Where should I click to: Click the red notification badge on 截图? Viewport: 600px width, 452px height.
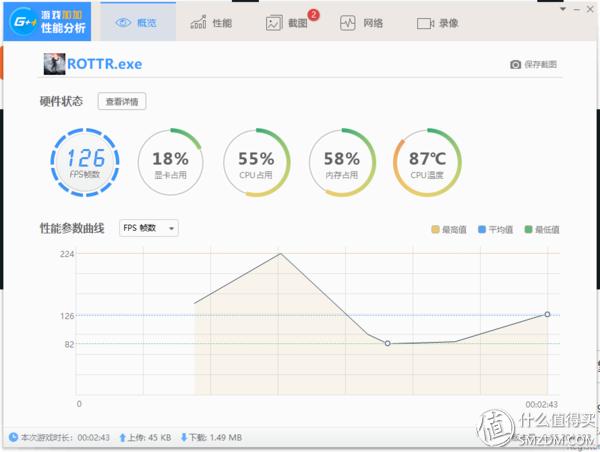[x=313, y=15]
